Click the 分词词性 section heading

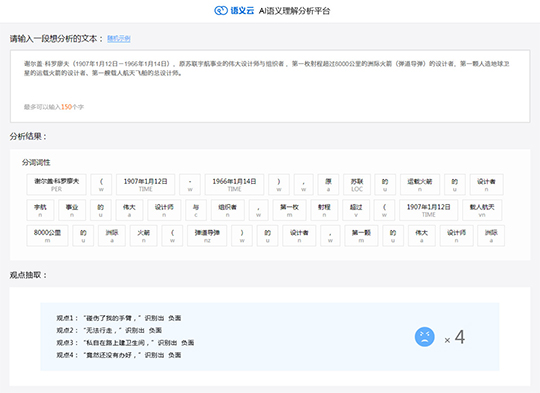click(36, 162)
